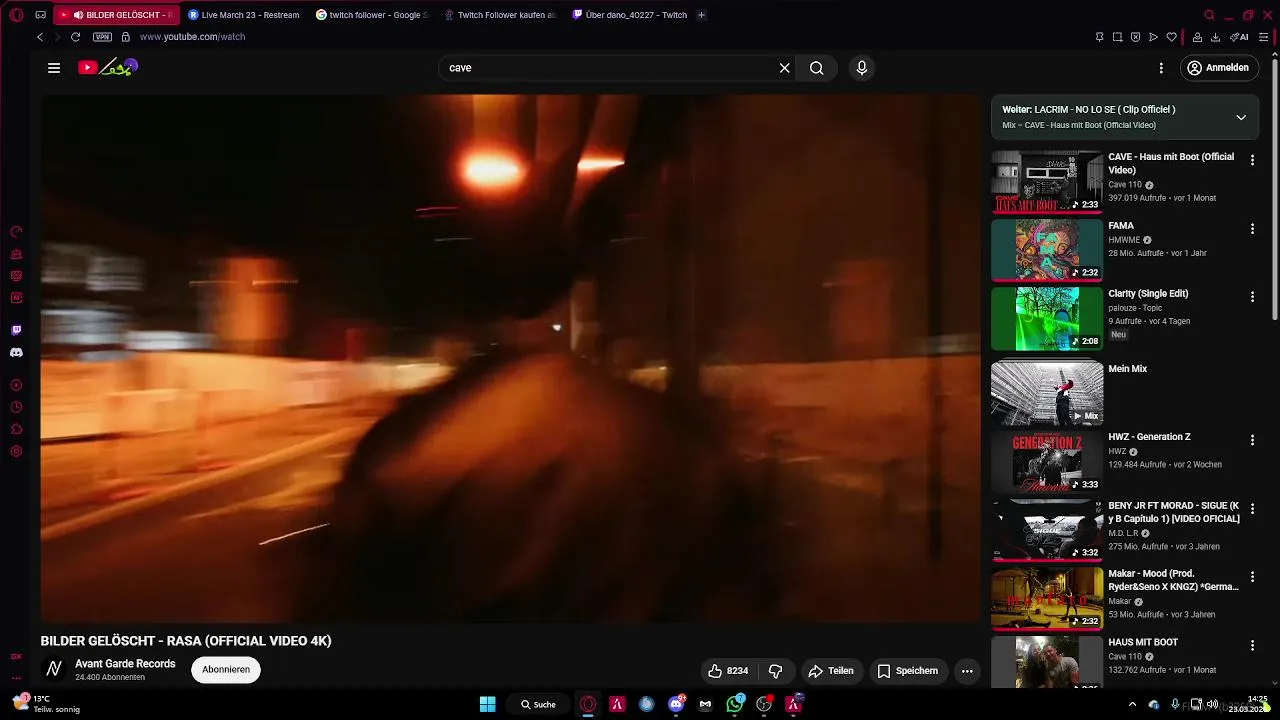Open options menu for FAMA video
The image size is (1280, 720).
point(1252,229)
